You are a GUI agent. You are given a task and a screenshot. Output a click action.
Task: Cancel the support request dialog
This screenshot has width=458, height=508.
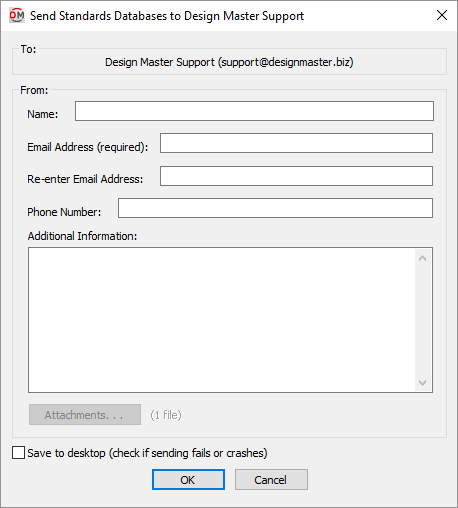(x=271, y=480)
